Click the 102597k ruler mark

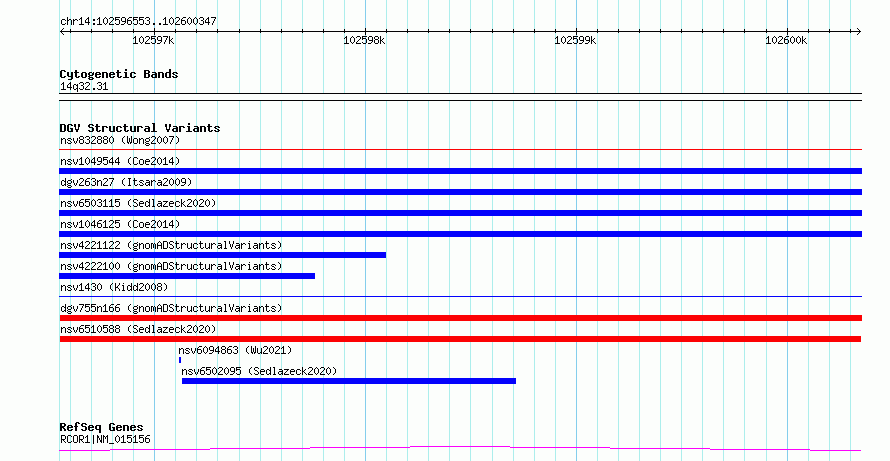point(153,40)
